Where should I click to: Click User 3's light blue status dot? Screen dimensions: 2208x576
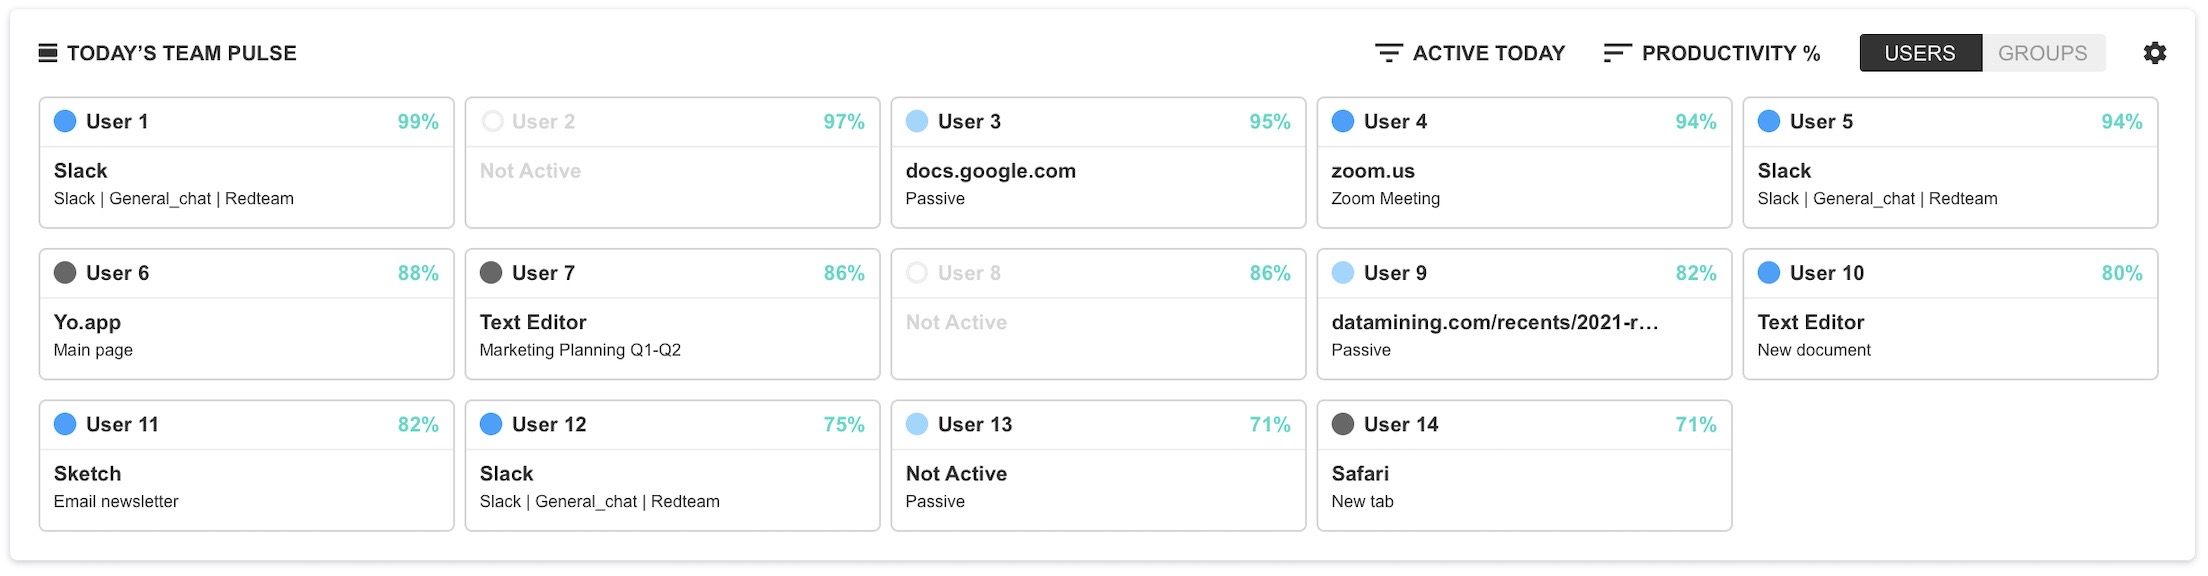coord(917,121)
